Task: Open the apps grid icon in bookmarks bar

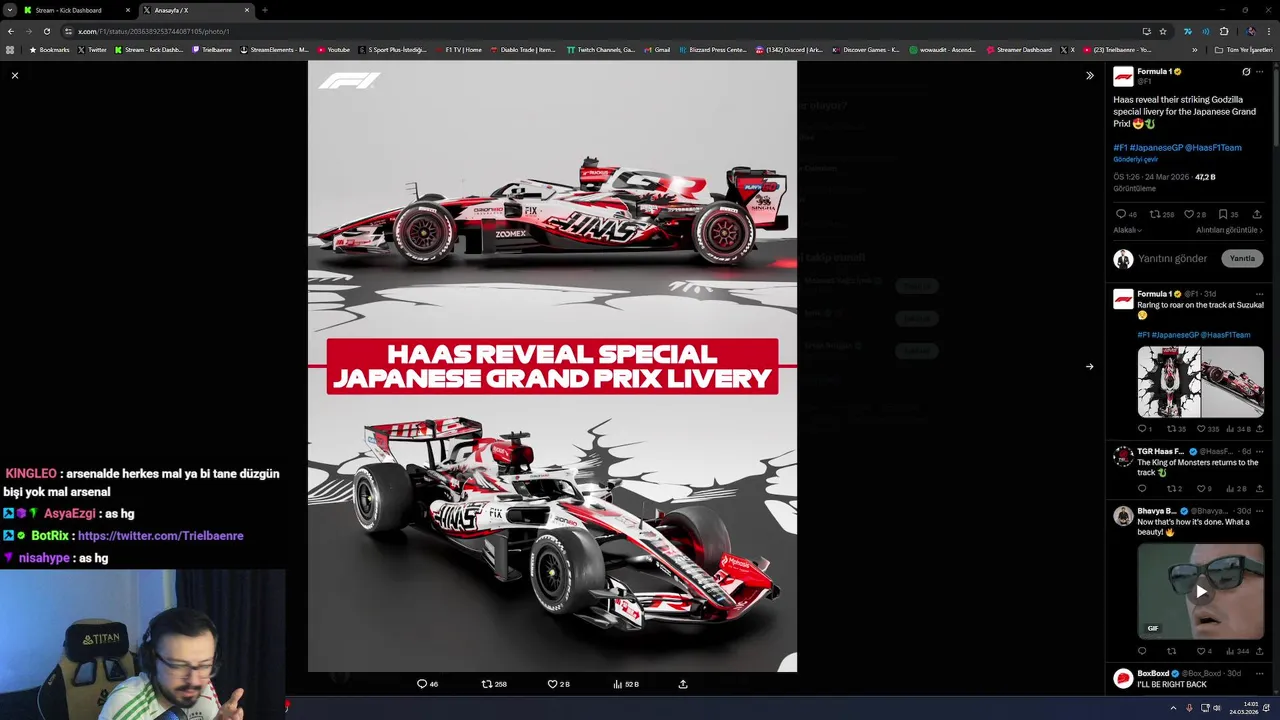Action: 10,50
